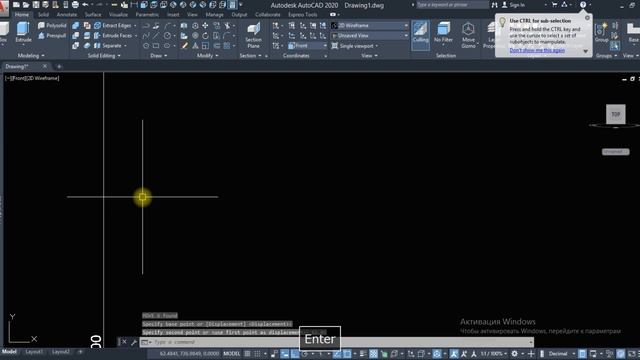Click the viewport label Front 2D Wireframe
The image size is (640, 360).
(32, 78)
